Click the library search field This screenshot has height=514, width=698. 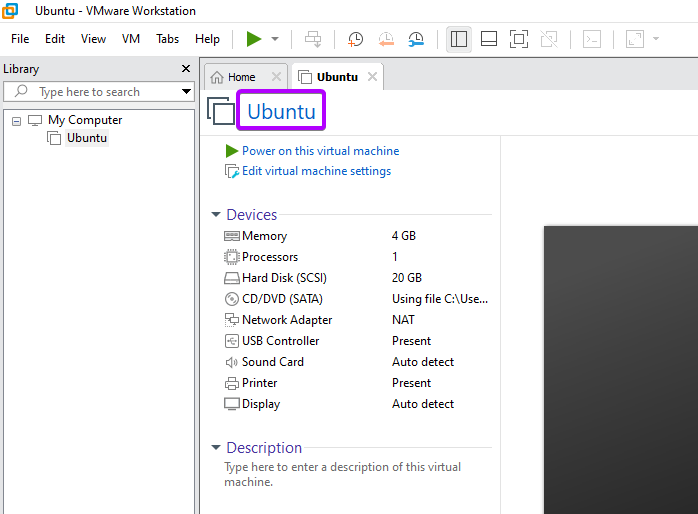[x=99, y=92]
